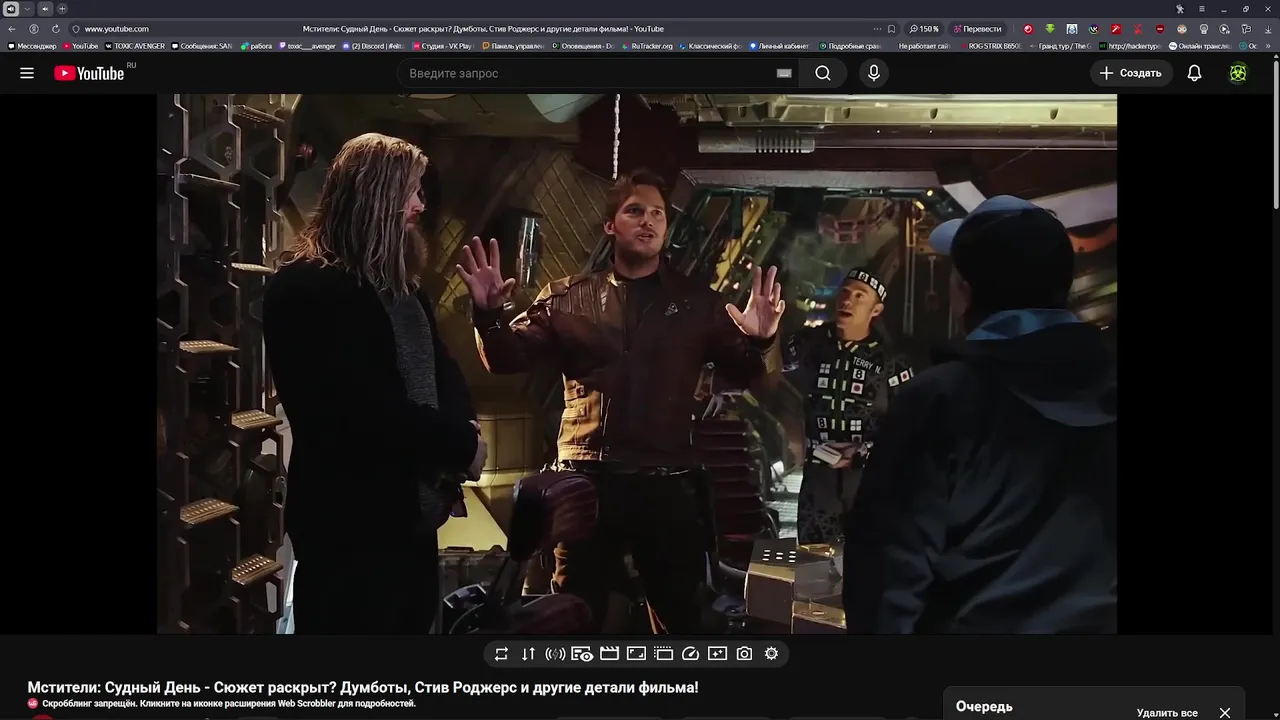Toggle the volume boost icon
1280x720 pixels.
point(555,654)
